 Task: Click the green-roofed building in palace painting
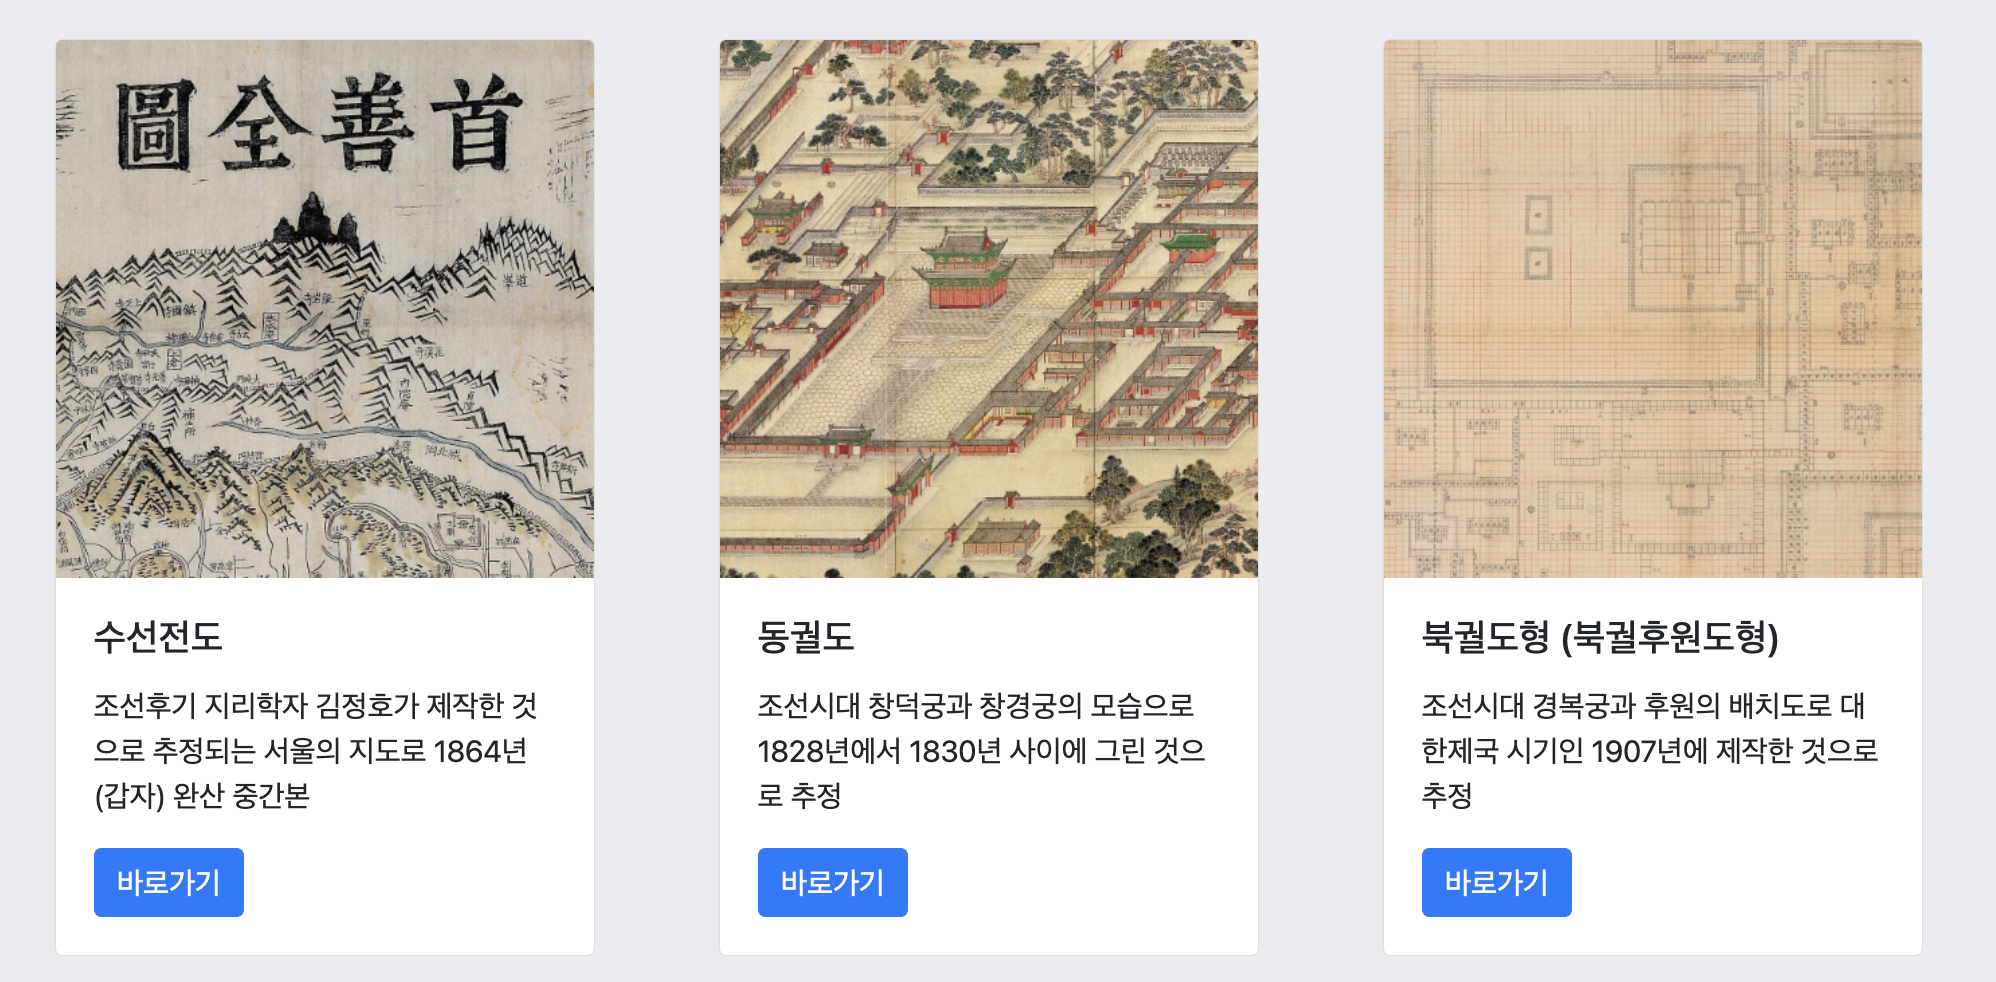[1187, 244]
